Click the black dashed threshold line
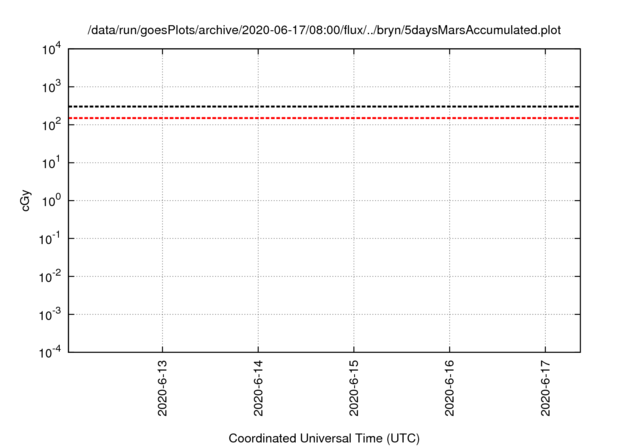This screenshot has width=640, height=448. 324,106
